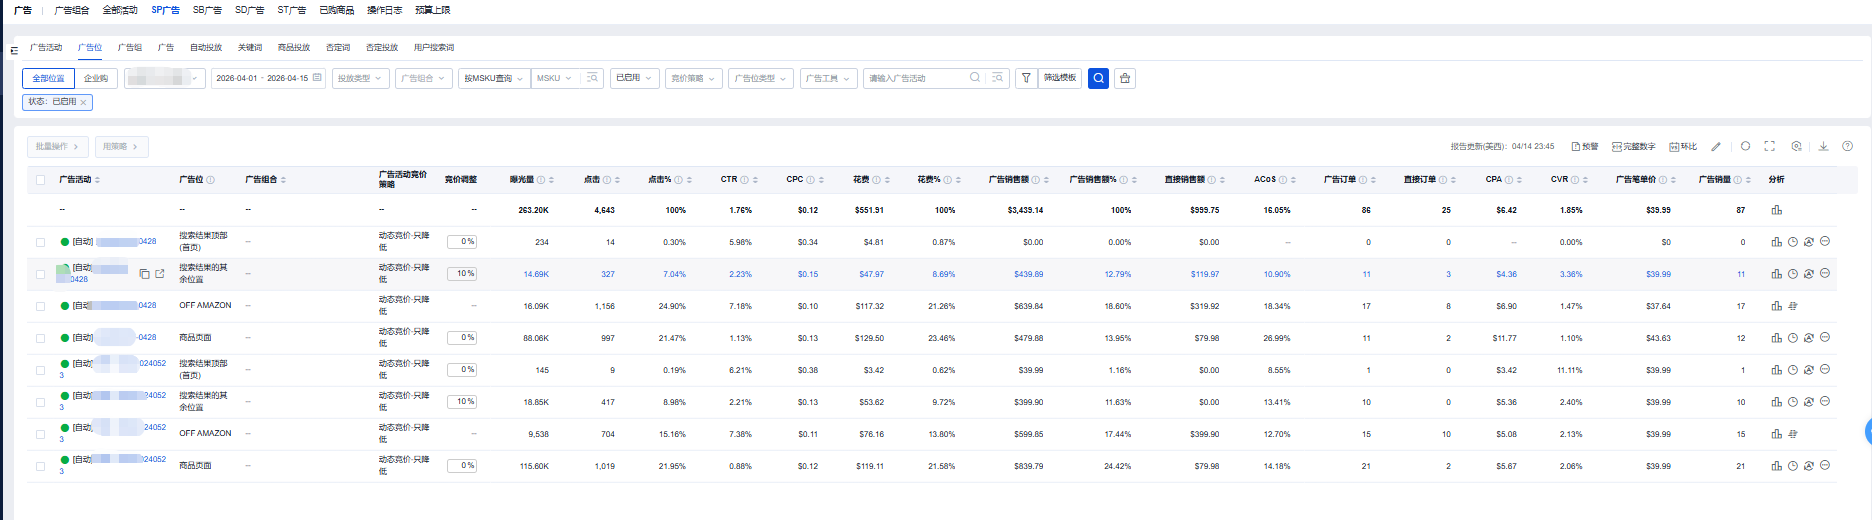The width and height of the screenshot is (1872, 520).
Task: Check the first campaign row checkbox
Action: click(41, 242)
